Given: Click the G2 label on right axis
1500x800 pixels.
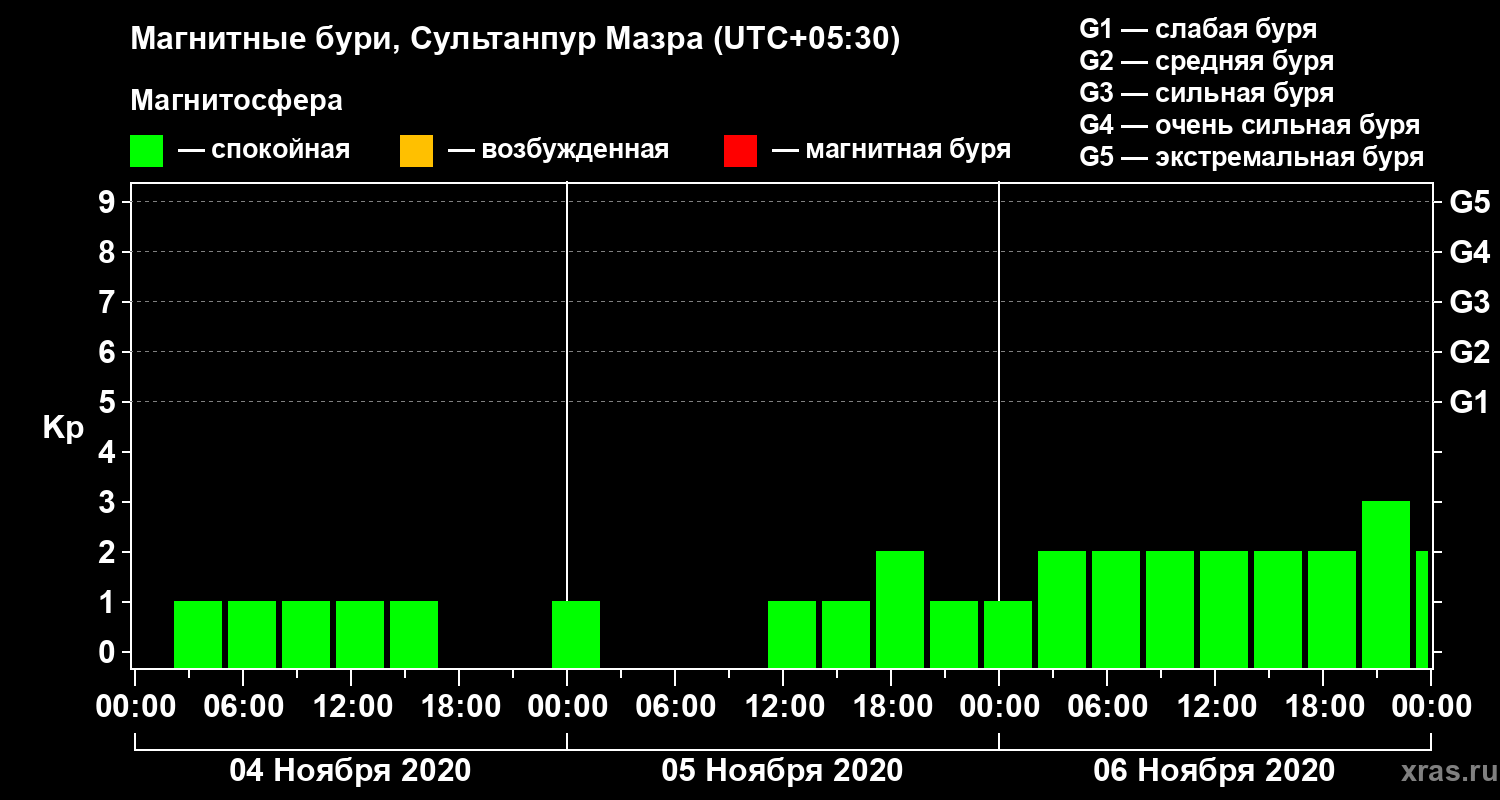Looking at the screenshot, I should (x=1470, y=352).
